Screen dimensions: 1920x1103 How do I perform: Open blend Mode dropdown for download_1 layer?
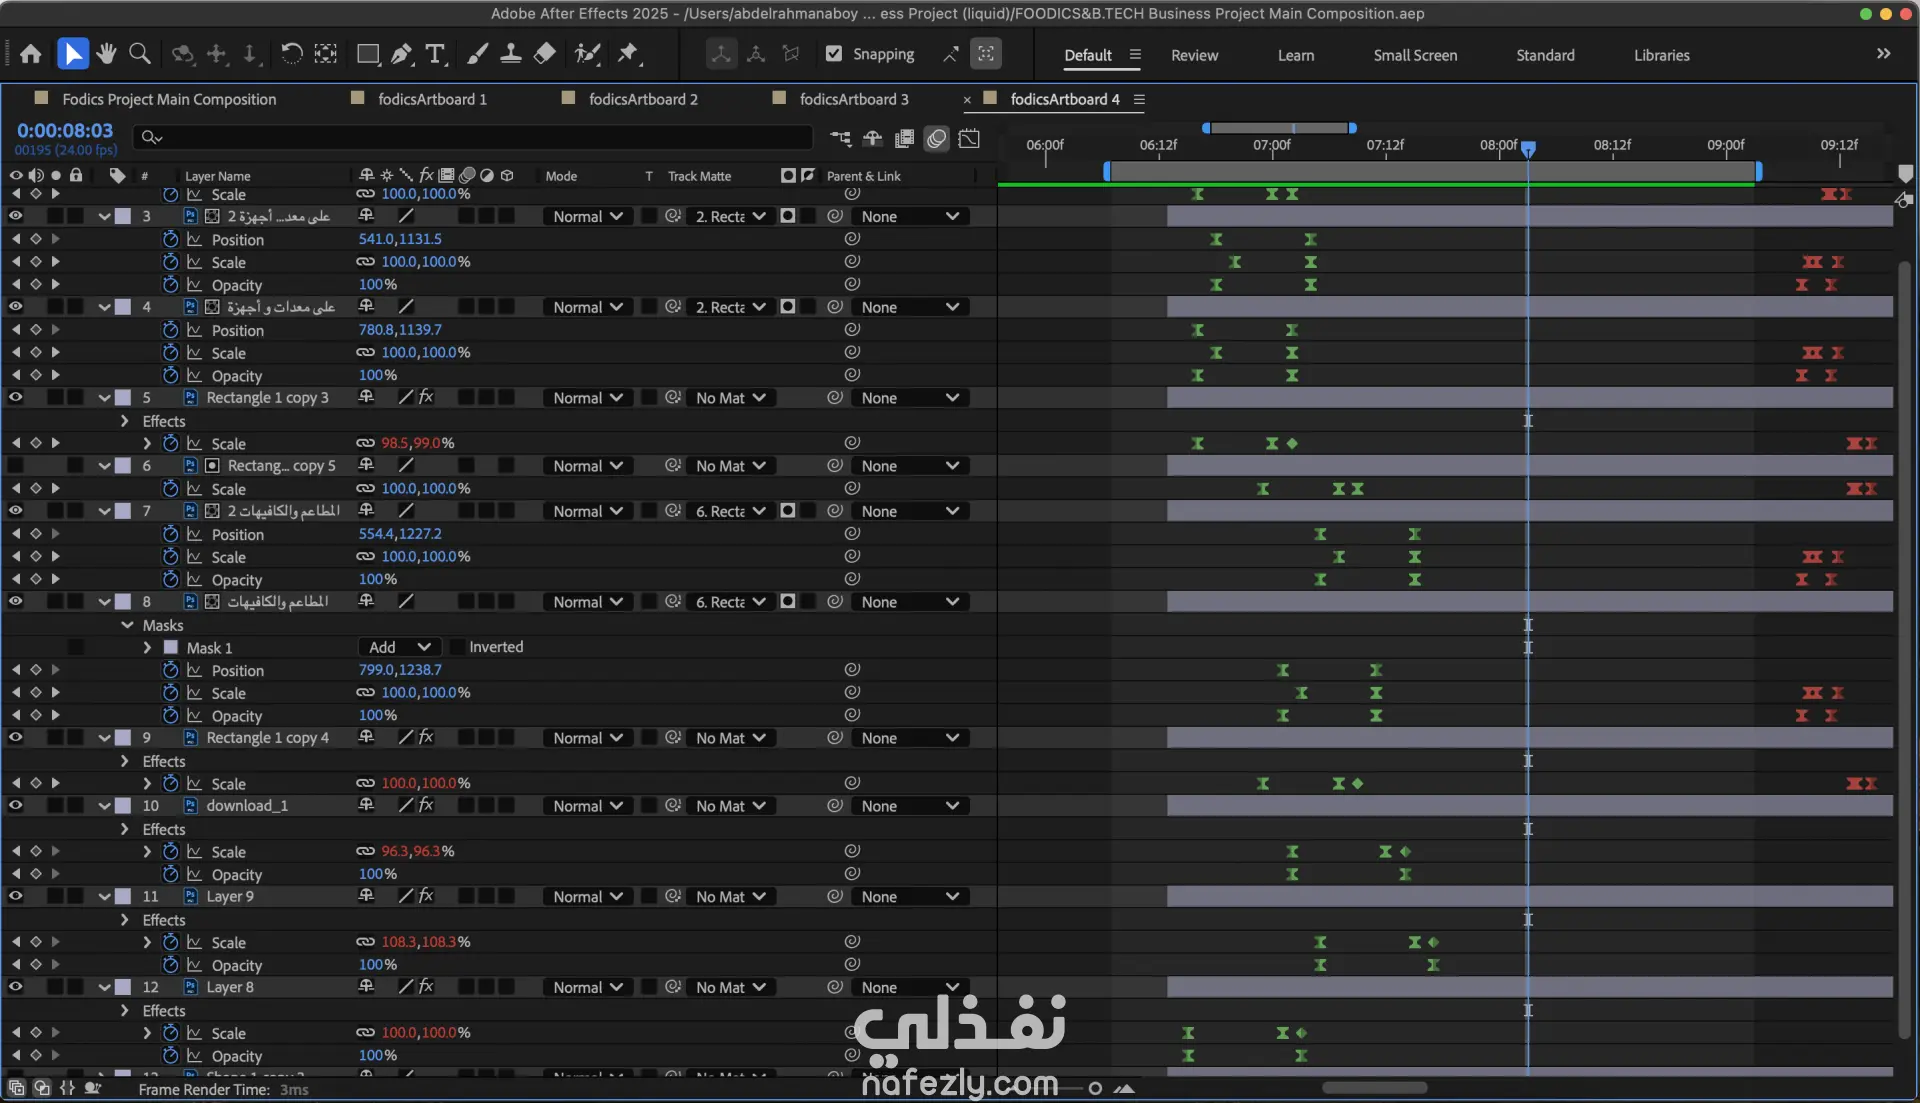click(588, 806)
